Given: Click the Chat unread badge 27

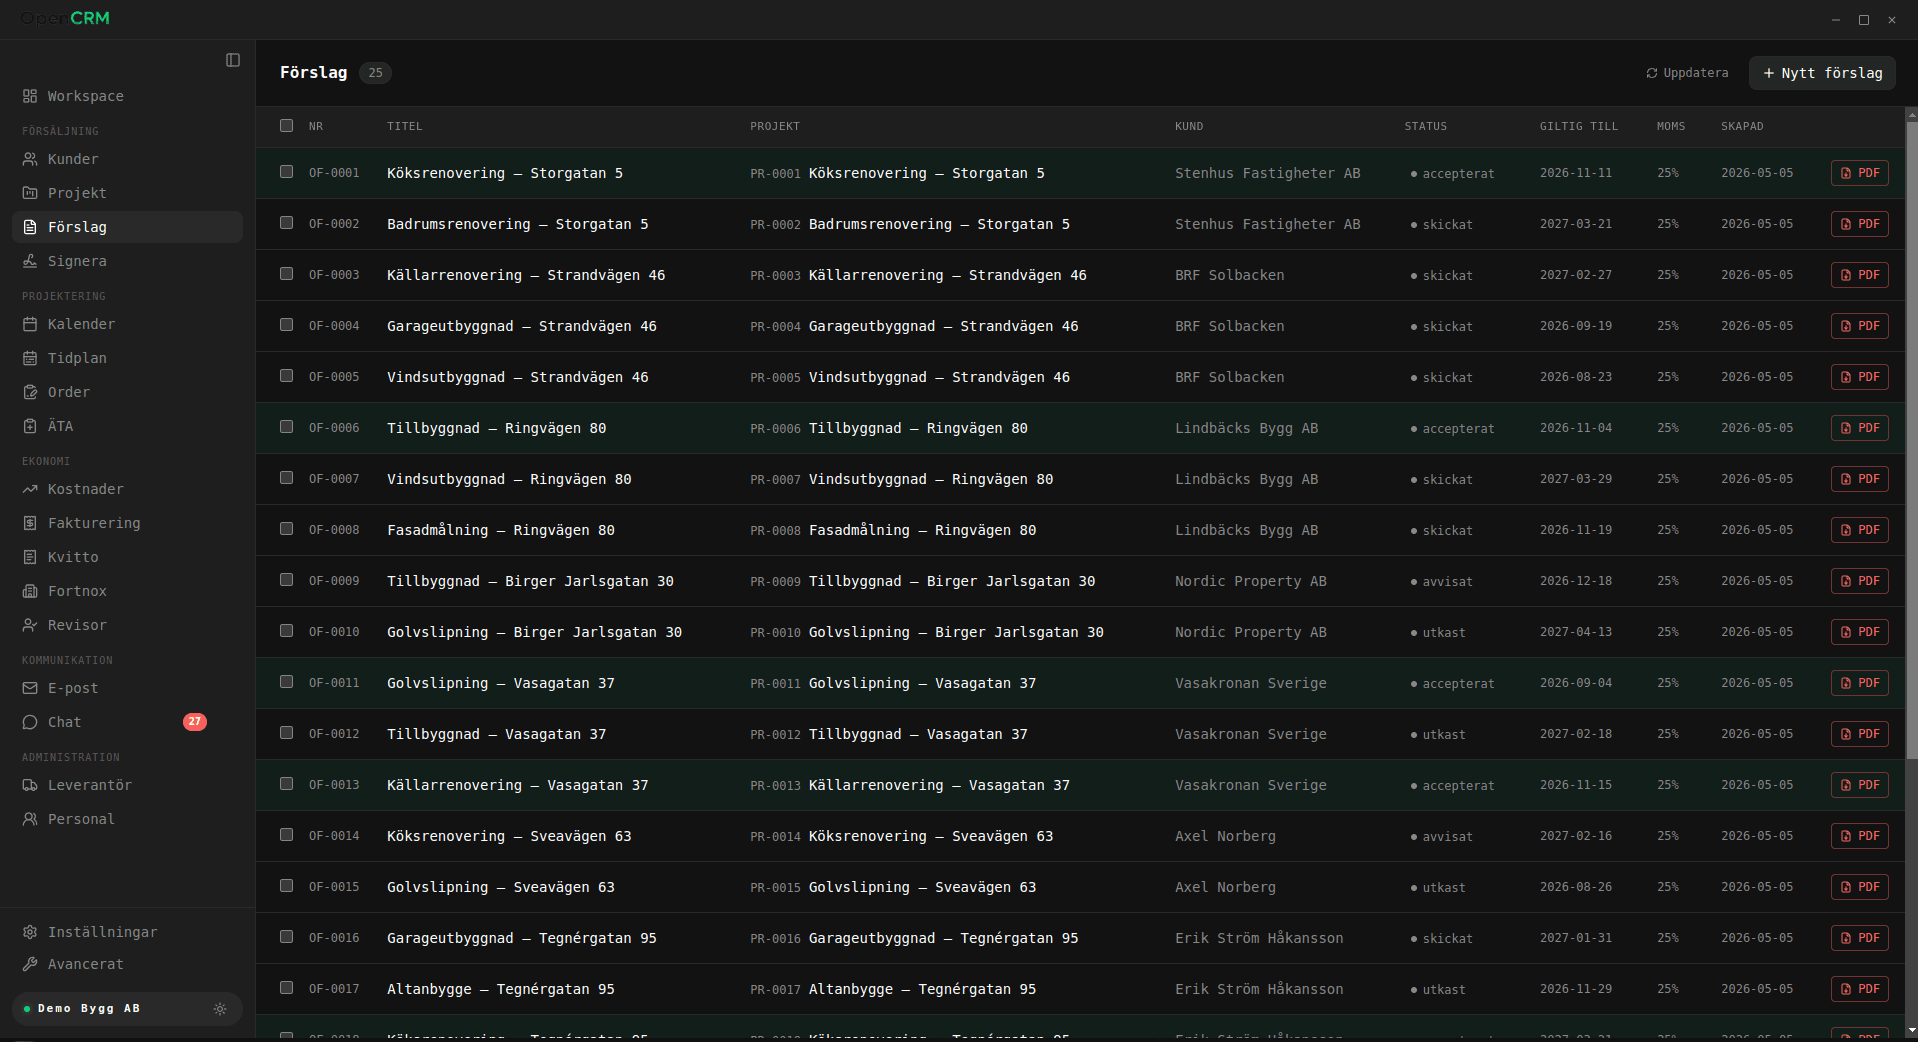Looking at the screenshot, I should point(195,722).
